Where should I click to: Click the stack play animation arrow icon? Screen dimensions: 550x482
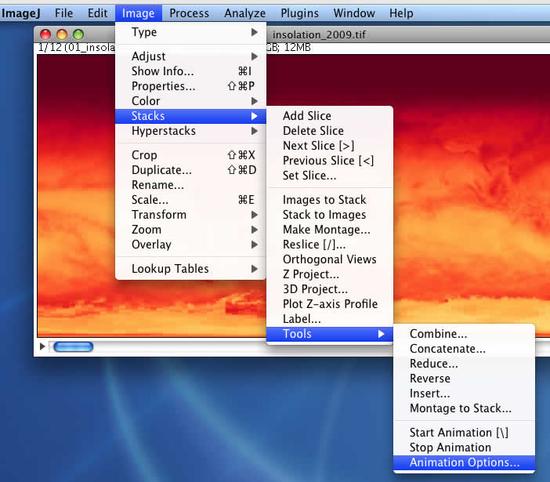coord(42,347)
